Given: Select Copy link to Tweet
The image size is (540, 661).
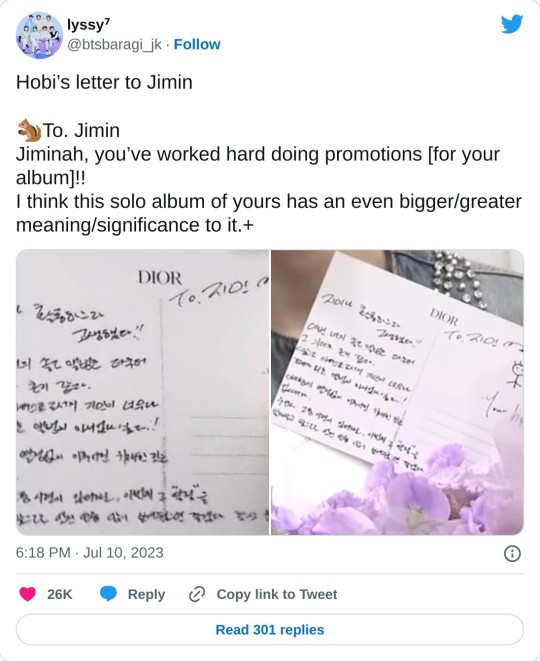Looking at the screenshot, I should (x=277, y=594).
